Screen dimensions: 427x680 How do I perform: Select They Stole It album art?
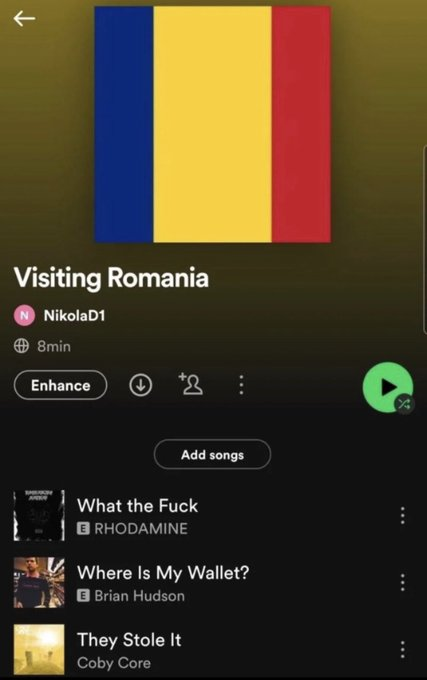click(x=39, y=649)
